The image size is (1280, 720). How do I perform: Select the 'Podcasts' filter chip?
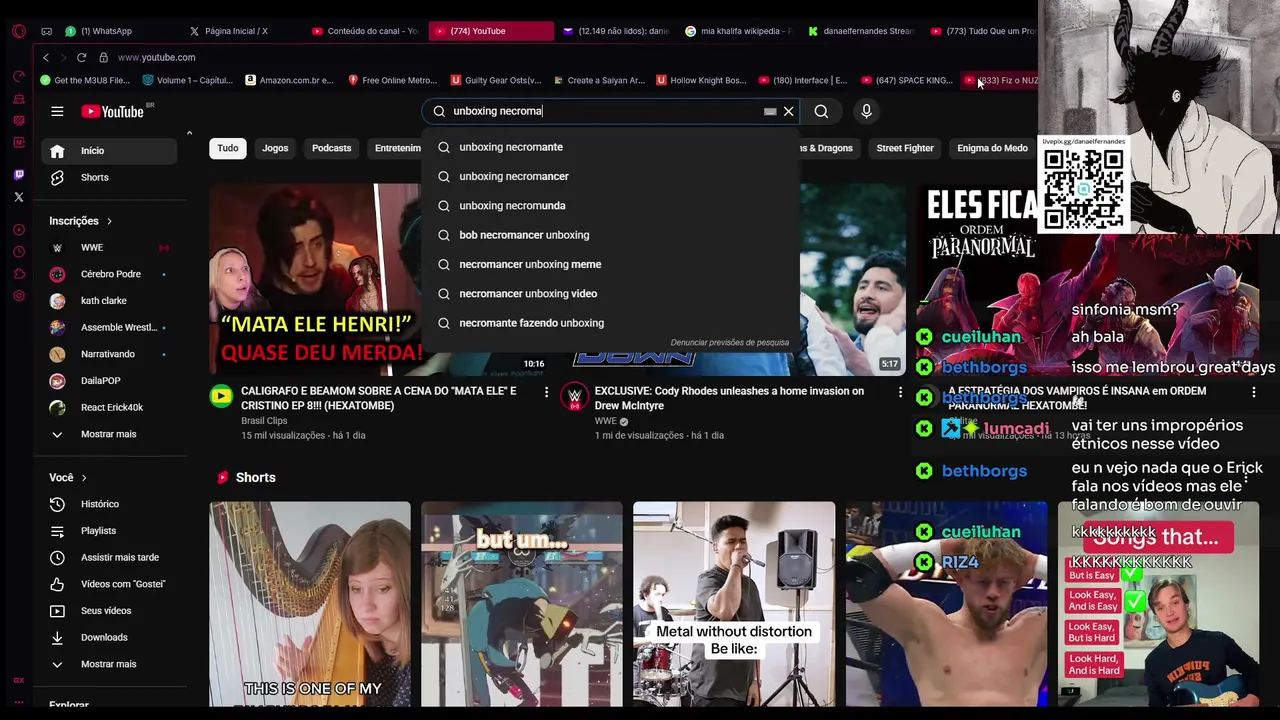coord(331,148)
